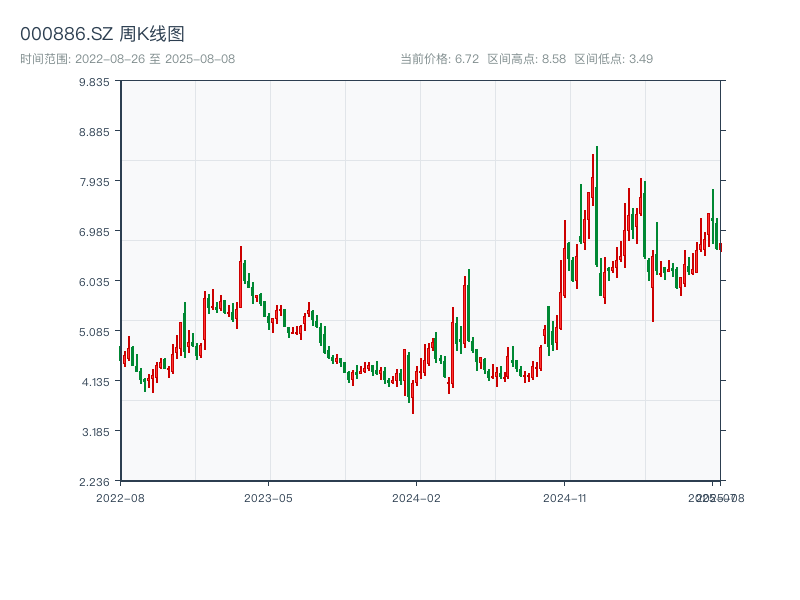
Task: Click the 当前价格 6.72 label
Action: 440,59
